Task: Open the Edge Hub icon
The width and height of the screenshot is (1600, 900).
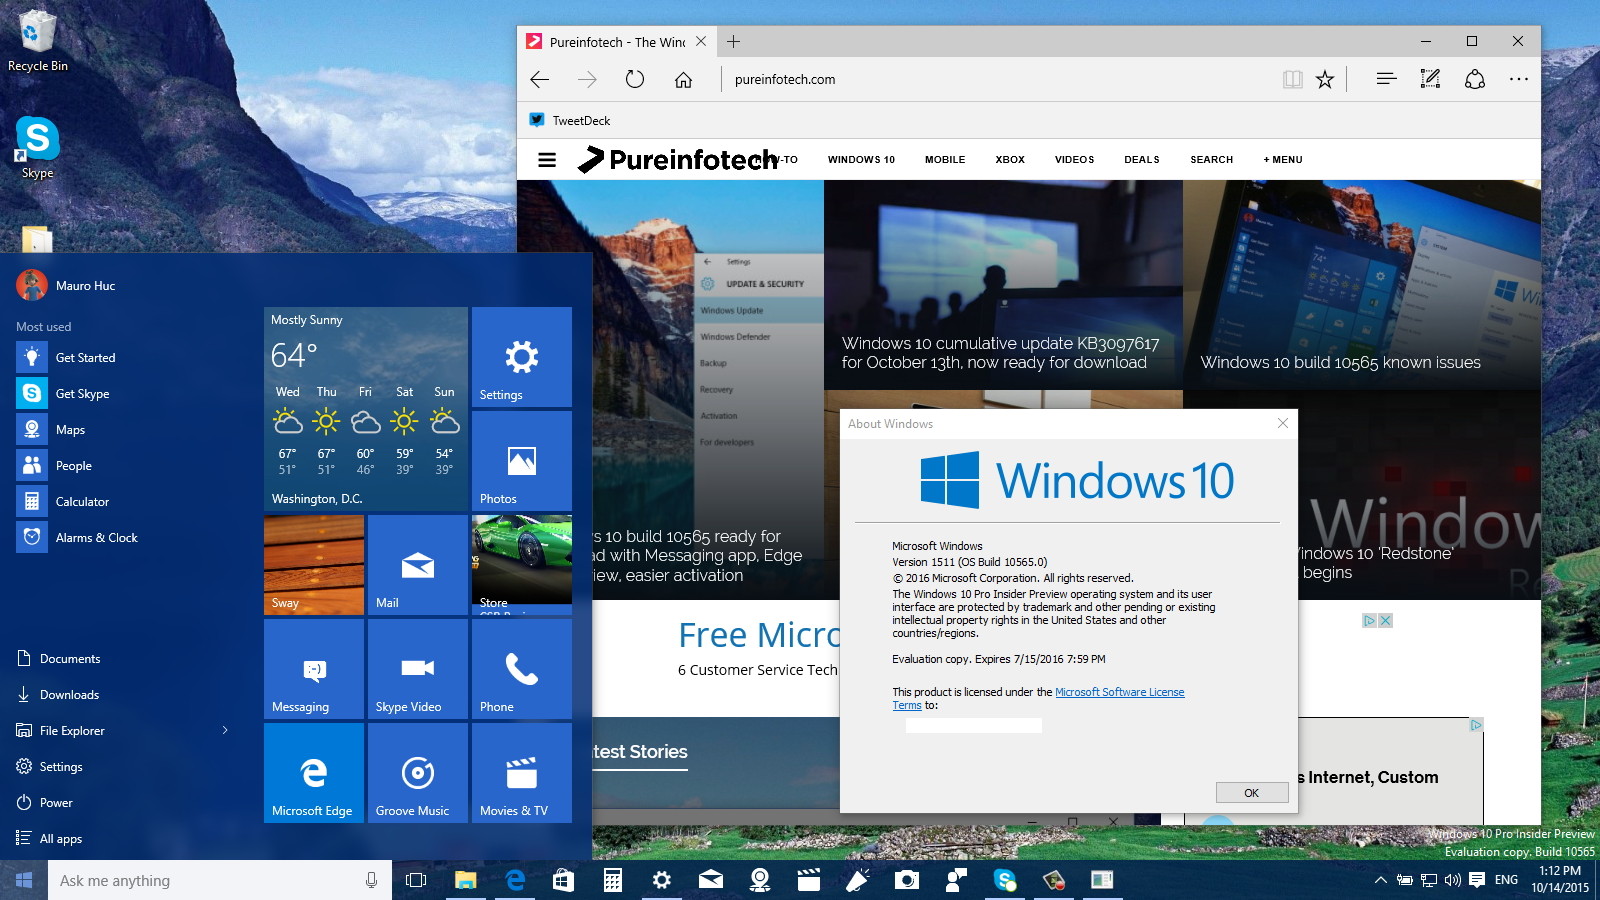Action: coord(1386,79)
